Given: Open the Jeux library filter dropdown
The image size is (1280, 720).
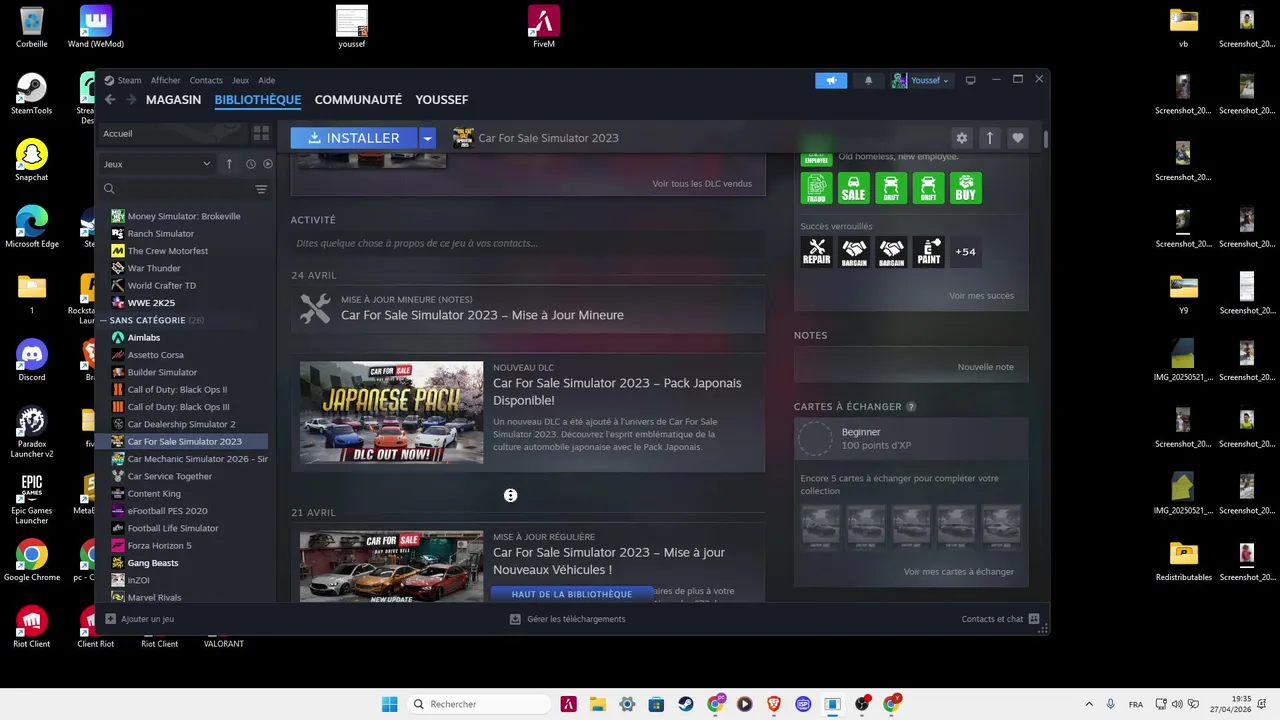Looking at the screenshot, I should (157, 164).
